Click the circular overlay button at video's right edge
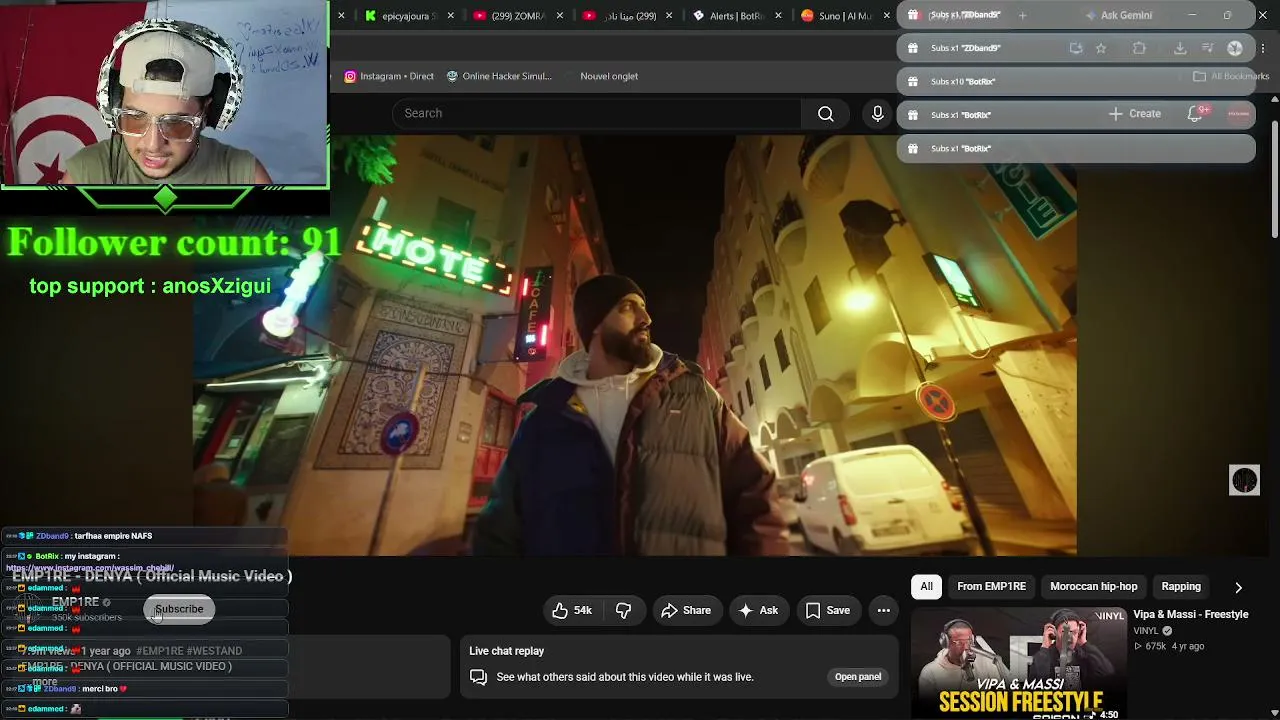The height and width of the screenshot is (720, 1280). click(x=1244, y=481)
